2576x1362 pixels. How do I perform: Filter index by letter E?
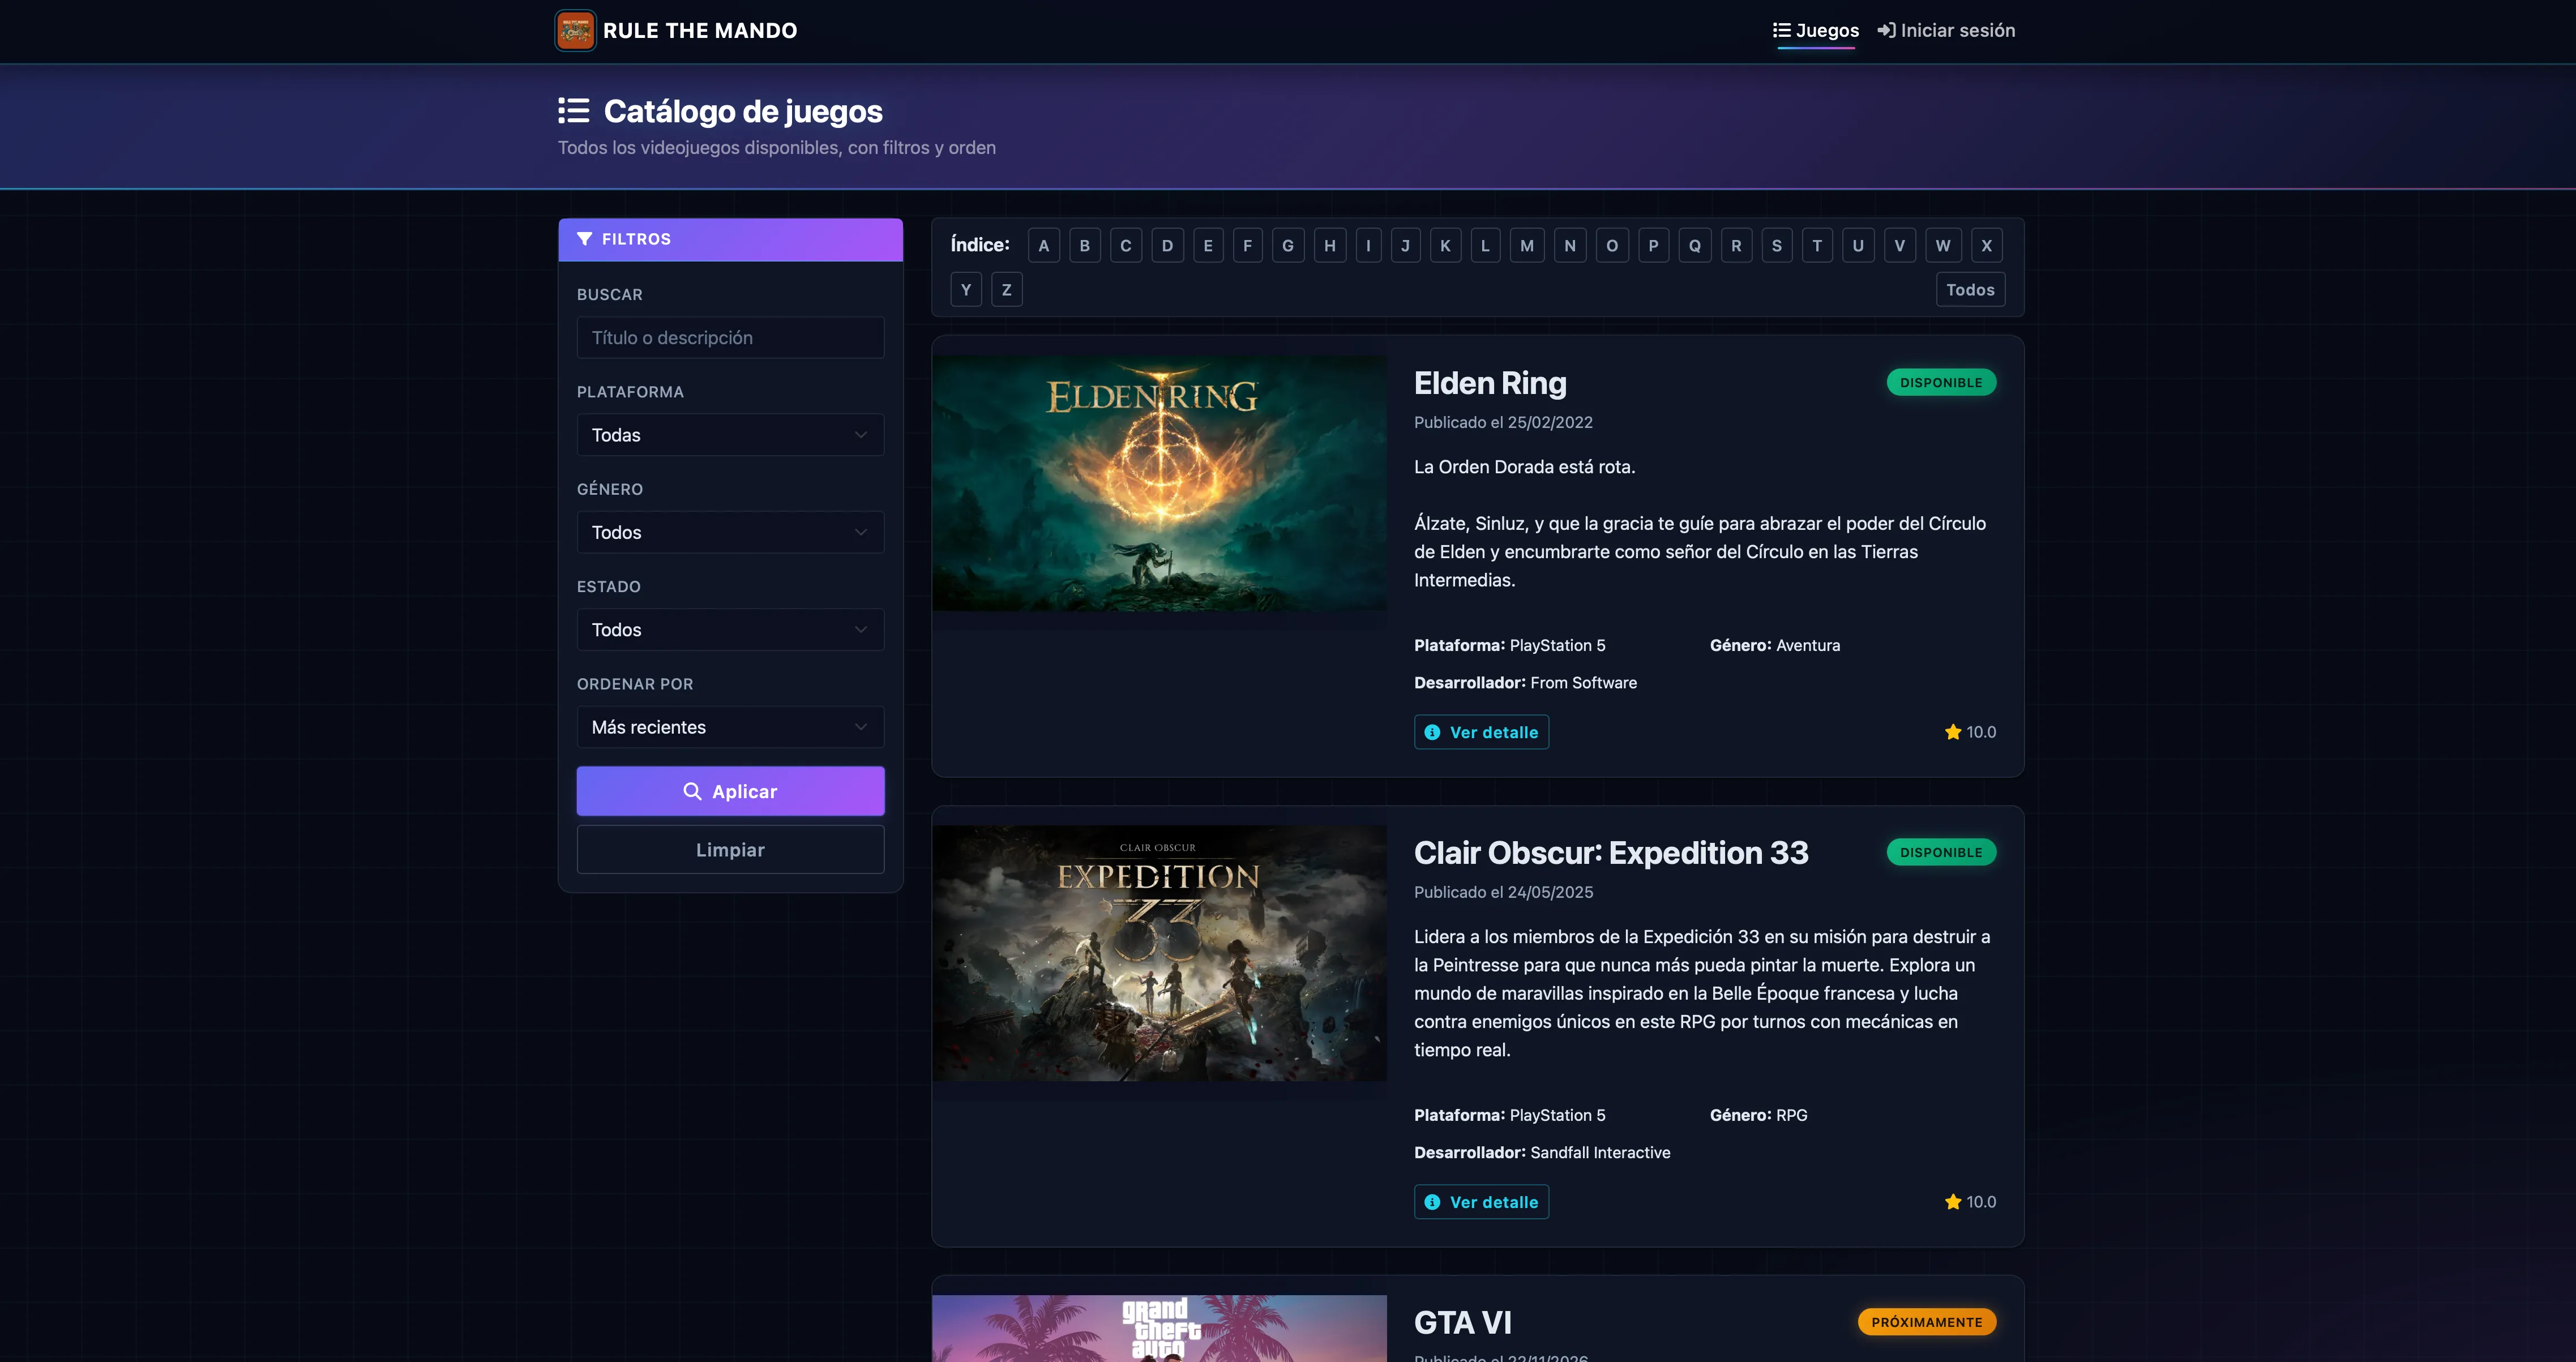click(x=1208, y=246)
